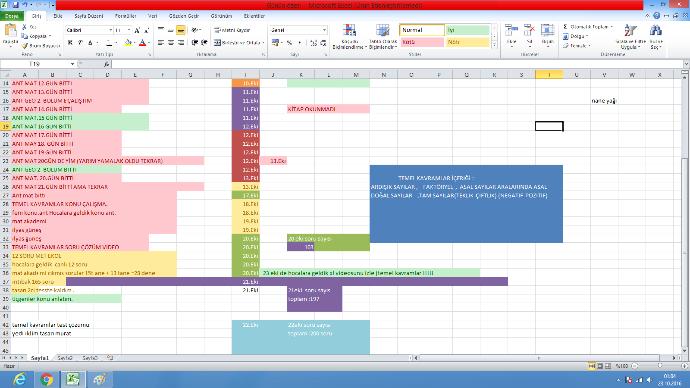
Task: Apply the Normal cell style
Action: tap(422, 30)
